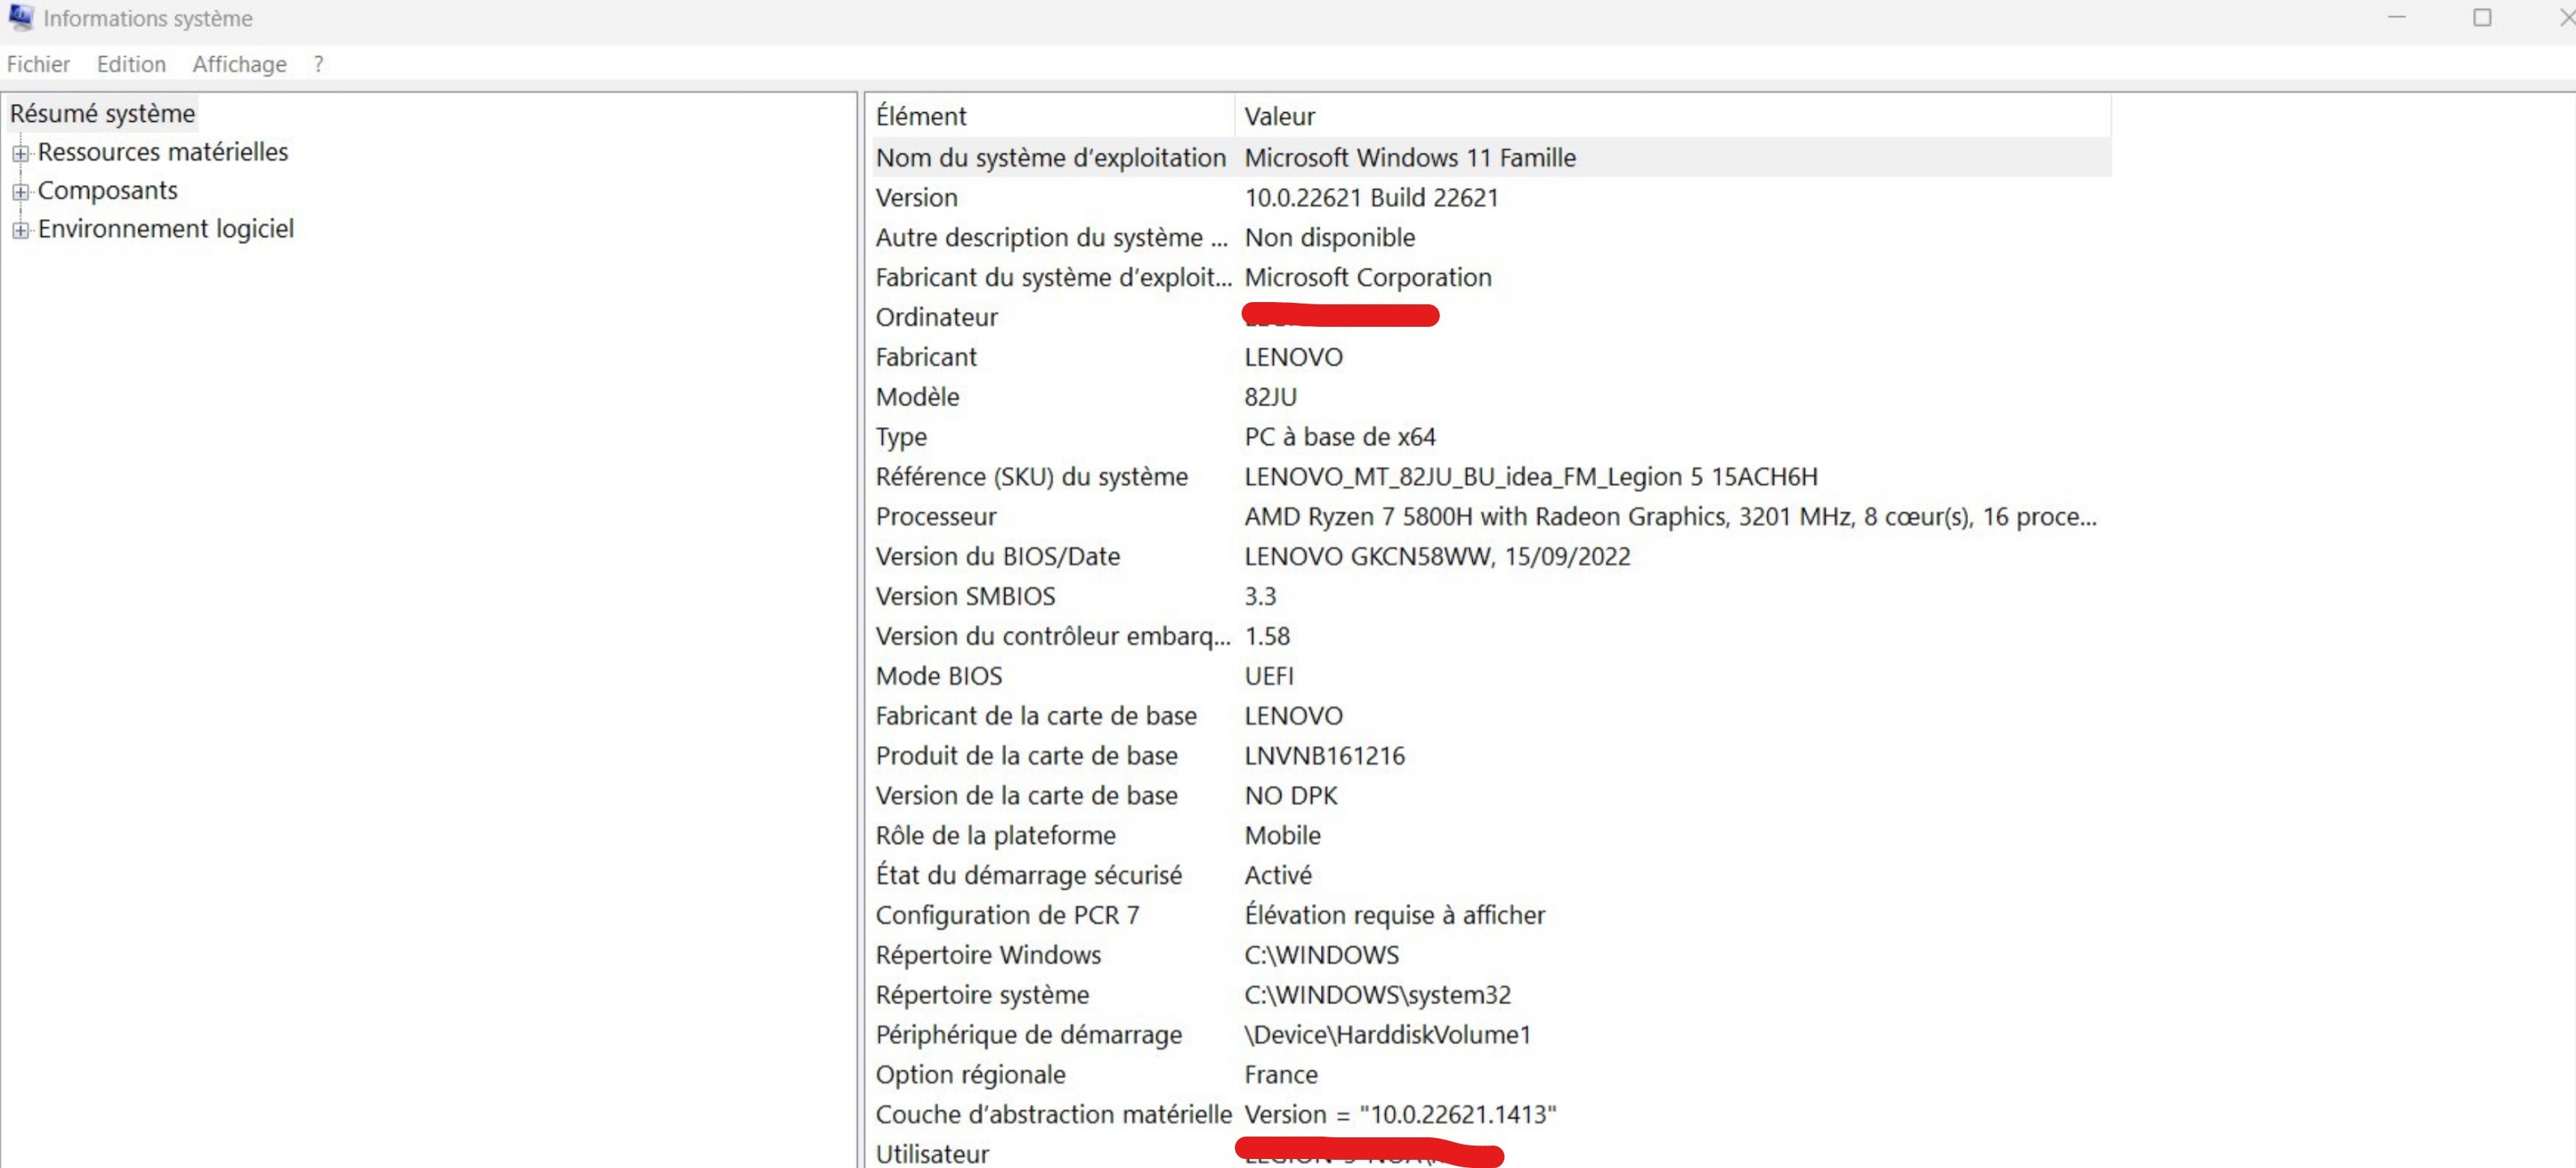Open the ? help menu
Screen dimensions: 2576x1168
(318, 64)
